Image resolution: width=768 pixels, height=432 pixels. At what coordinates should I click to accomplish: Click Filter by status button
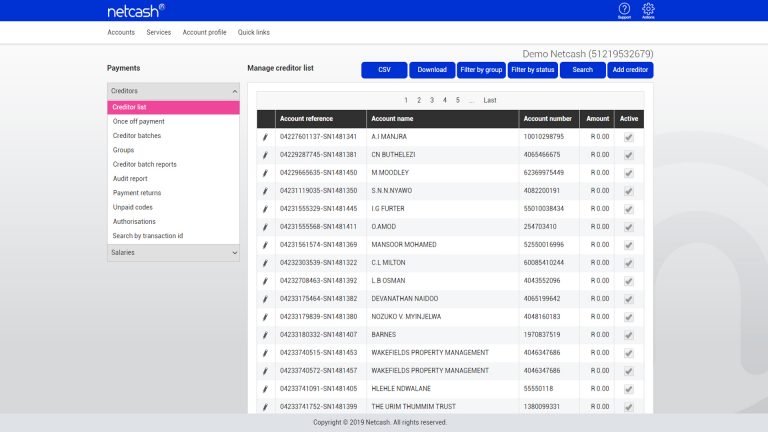pyautogui.click(x=532, y=70)
